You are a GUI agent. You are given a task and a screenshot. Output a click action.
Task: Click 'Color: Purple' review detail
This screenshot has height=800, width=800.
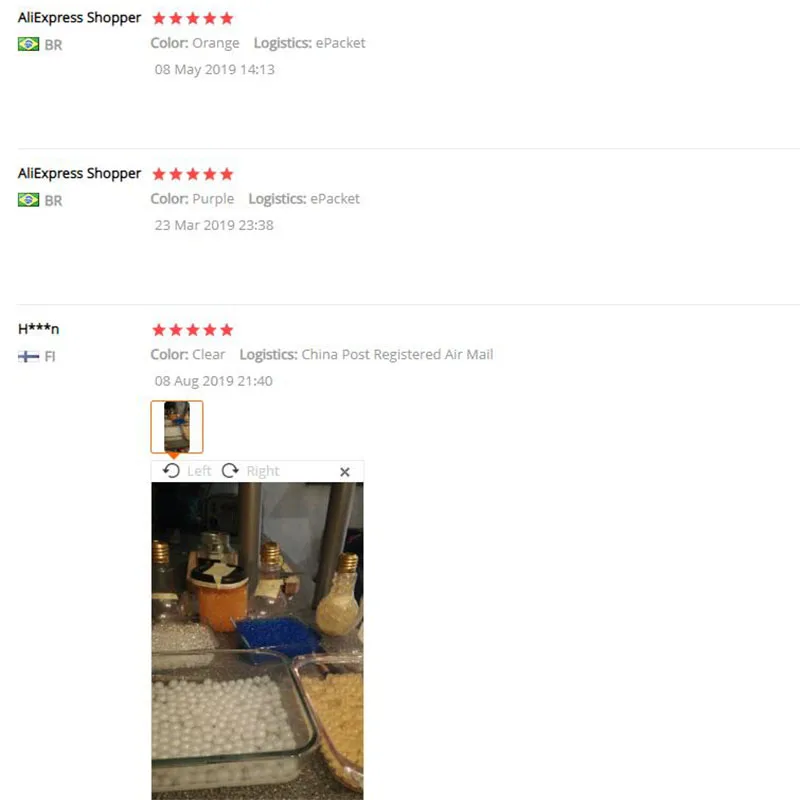[192, 198]
